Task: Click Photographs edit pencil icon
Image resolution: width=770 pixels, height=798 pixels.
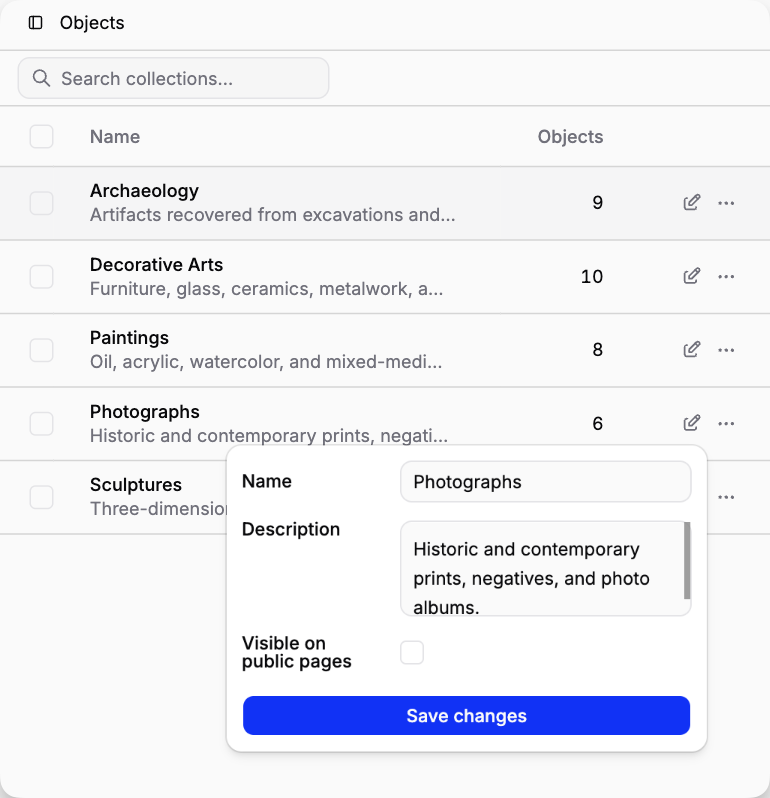Action: (692, 423)
